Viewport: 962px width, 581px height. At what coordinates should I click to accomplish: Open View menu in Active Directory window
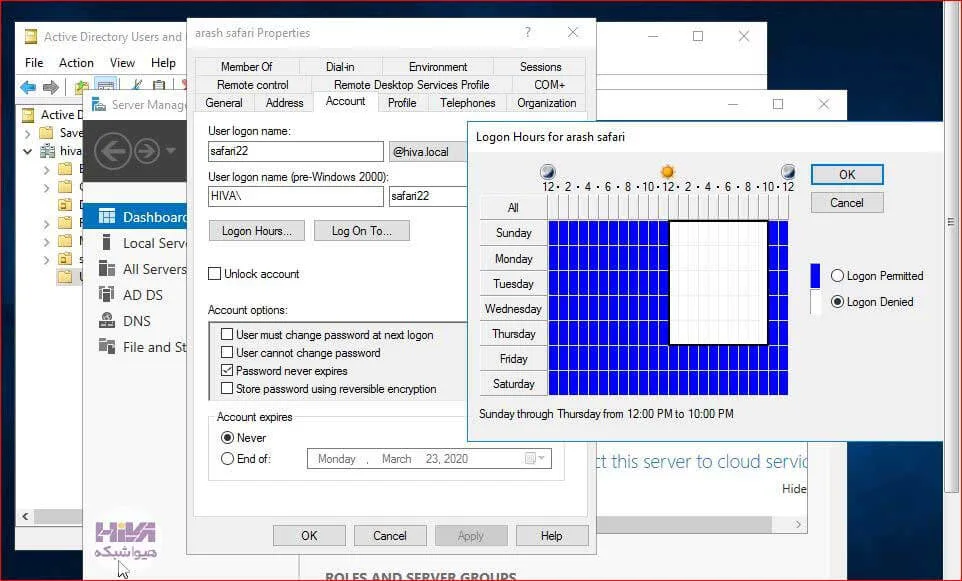pyautogui.click(x=122, y=63)
